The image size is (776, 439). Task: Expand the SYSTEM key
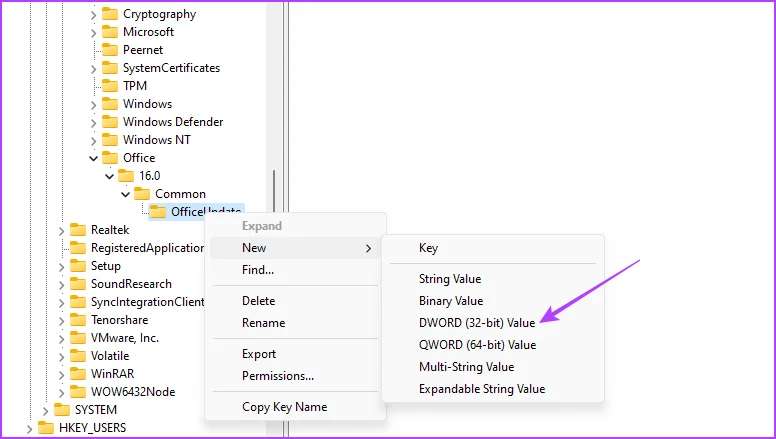click(x=46, y=411)
